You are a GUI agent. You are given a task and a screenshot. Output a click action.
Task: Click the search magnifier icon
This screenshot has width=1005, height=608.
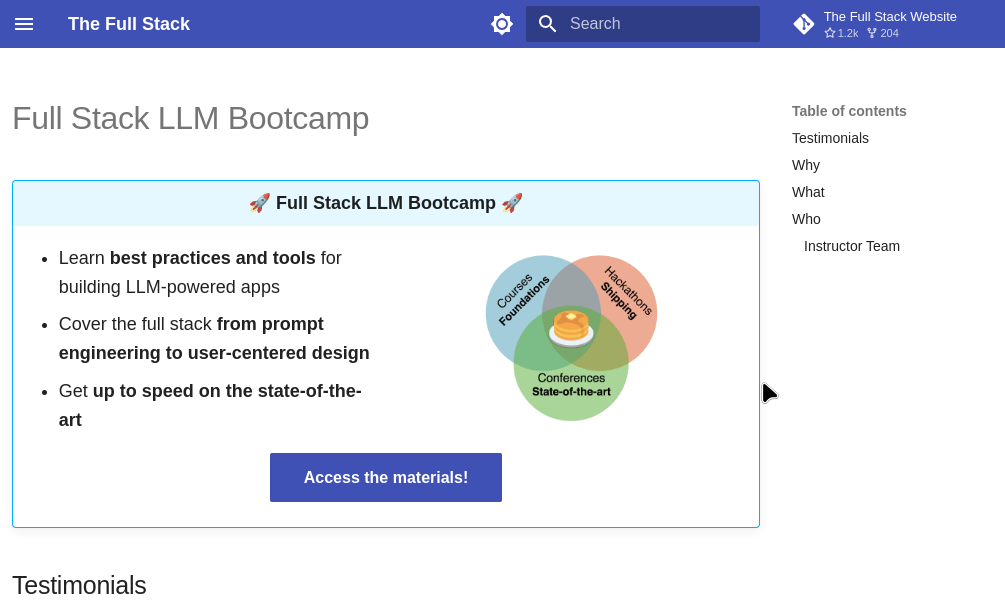pyautogui.click(x=547, y=24)
